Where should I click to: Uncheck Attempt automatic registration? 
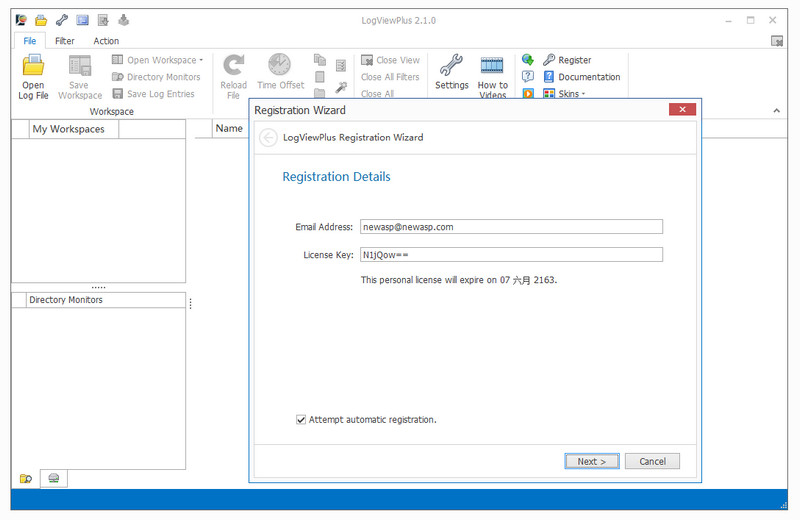coord(301,420)
